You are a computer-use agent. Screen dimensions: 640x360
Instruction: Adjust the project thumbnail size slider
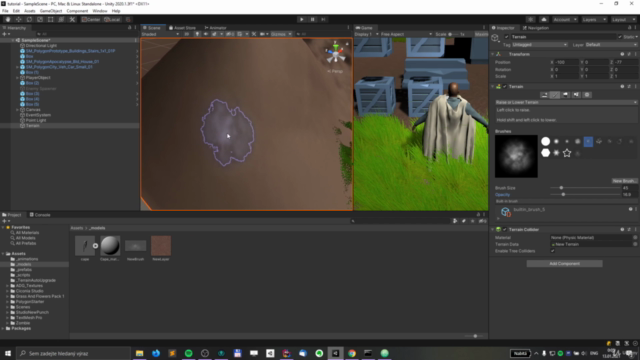(x=474, y=336)
